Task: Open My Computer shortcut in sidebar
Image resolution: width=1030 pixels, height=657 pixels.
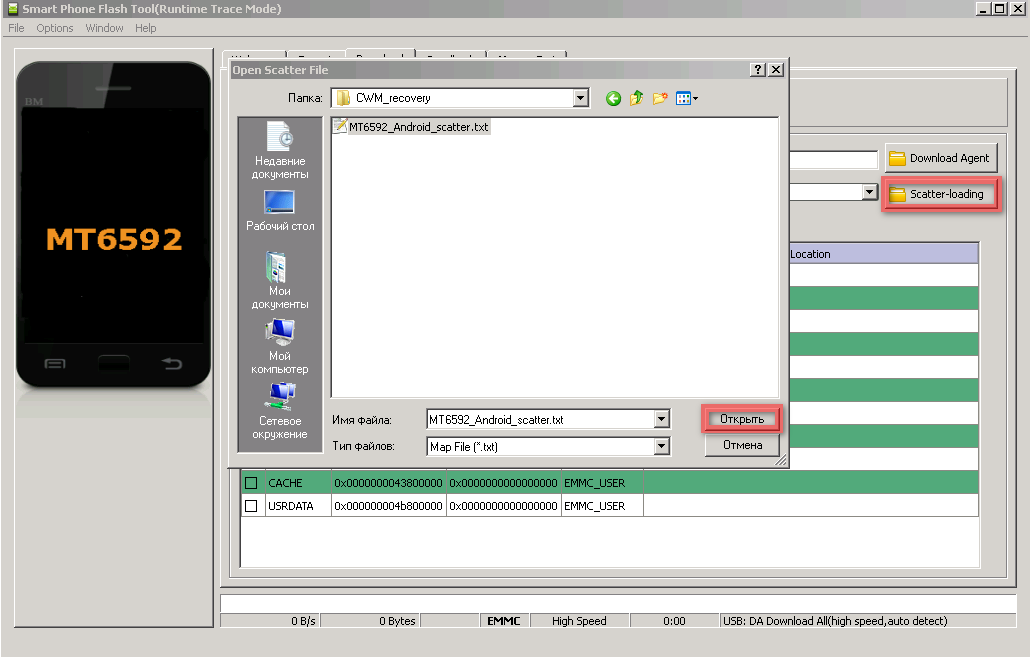Action: click(280, 346)
